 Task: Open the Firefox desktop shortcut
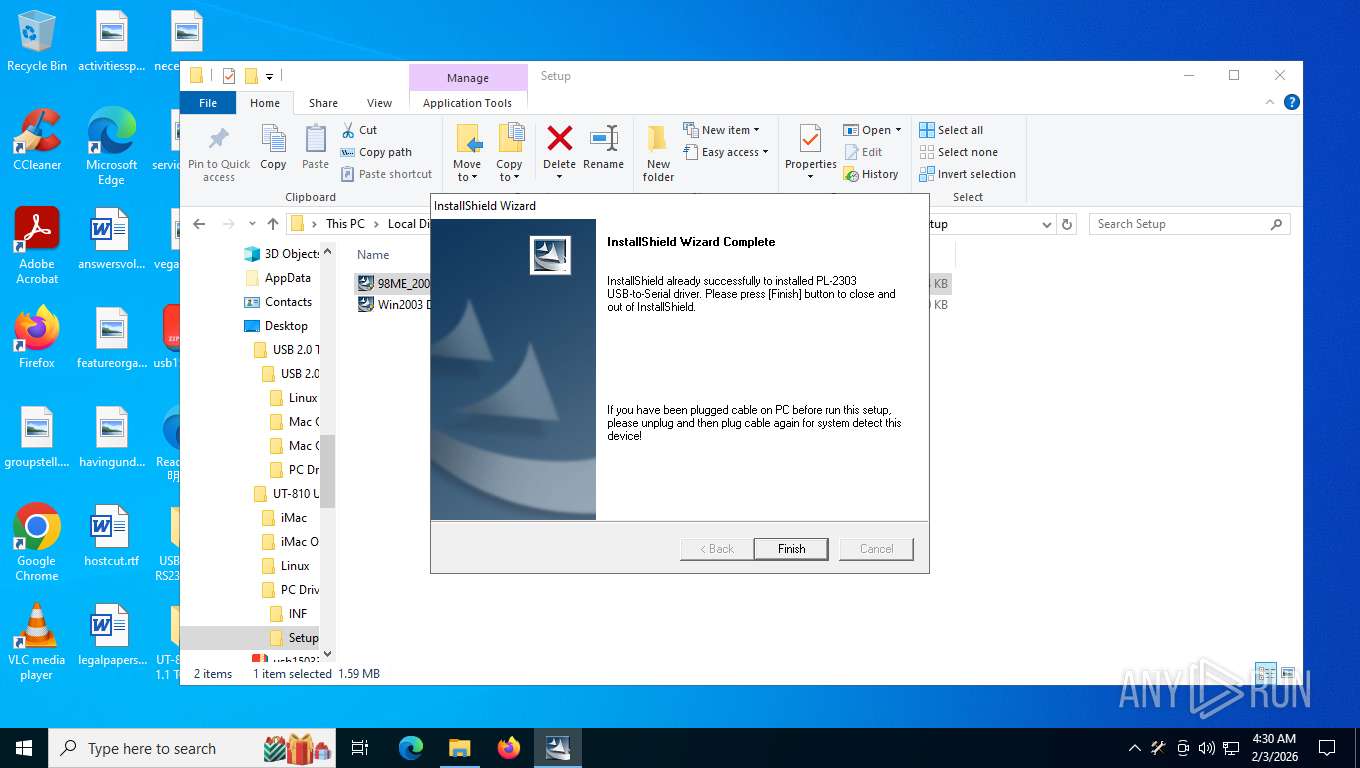[x=37, y=338]
